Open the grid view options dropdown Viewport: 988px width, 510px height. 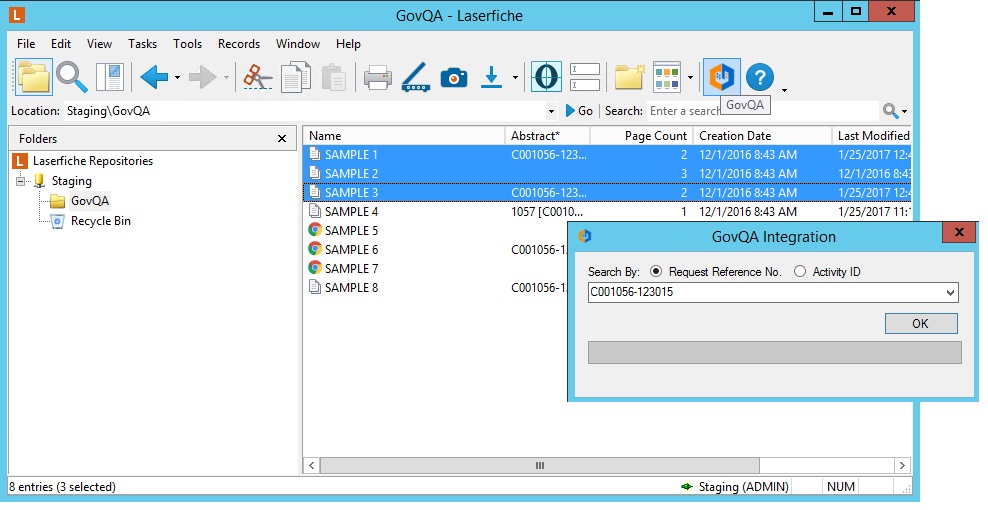pos(690,78)
